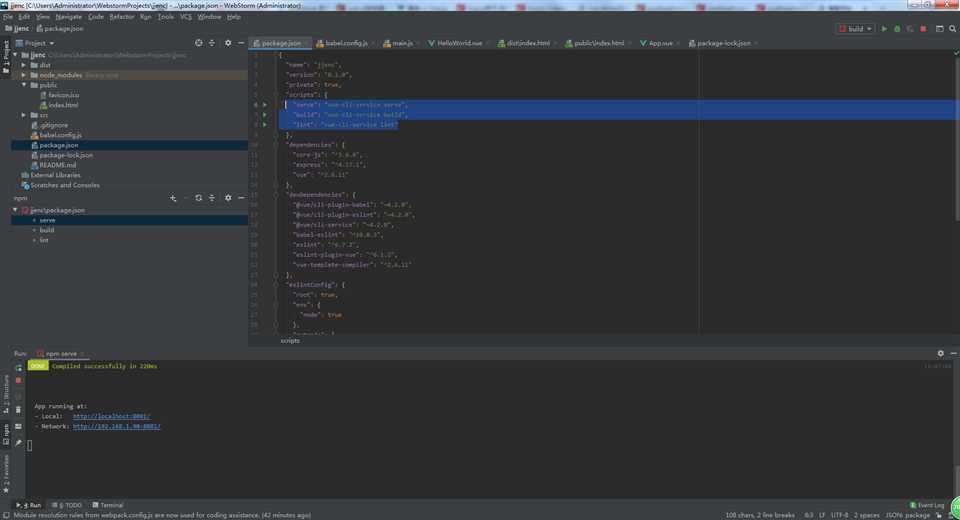Click the UTF-8 encoding in the status bar

[x=839, y=515]
